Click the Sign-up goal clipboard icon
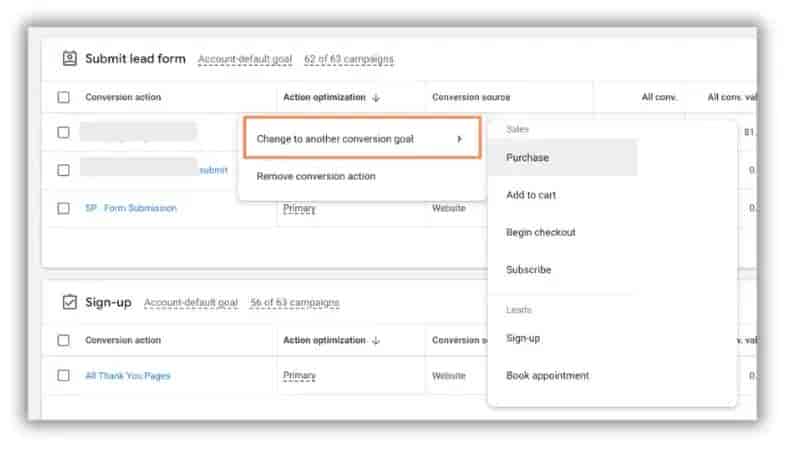The height and width of the screenshot is (450, 788). pyautogui.click(x=69, y=302)
